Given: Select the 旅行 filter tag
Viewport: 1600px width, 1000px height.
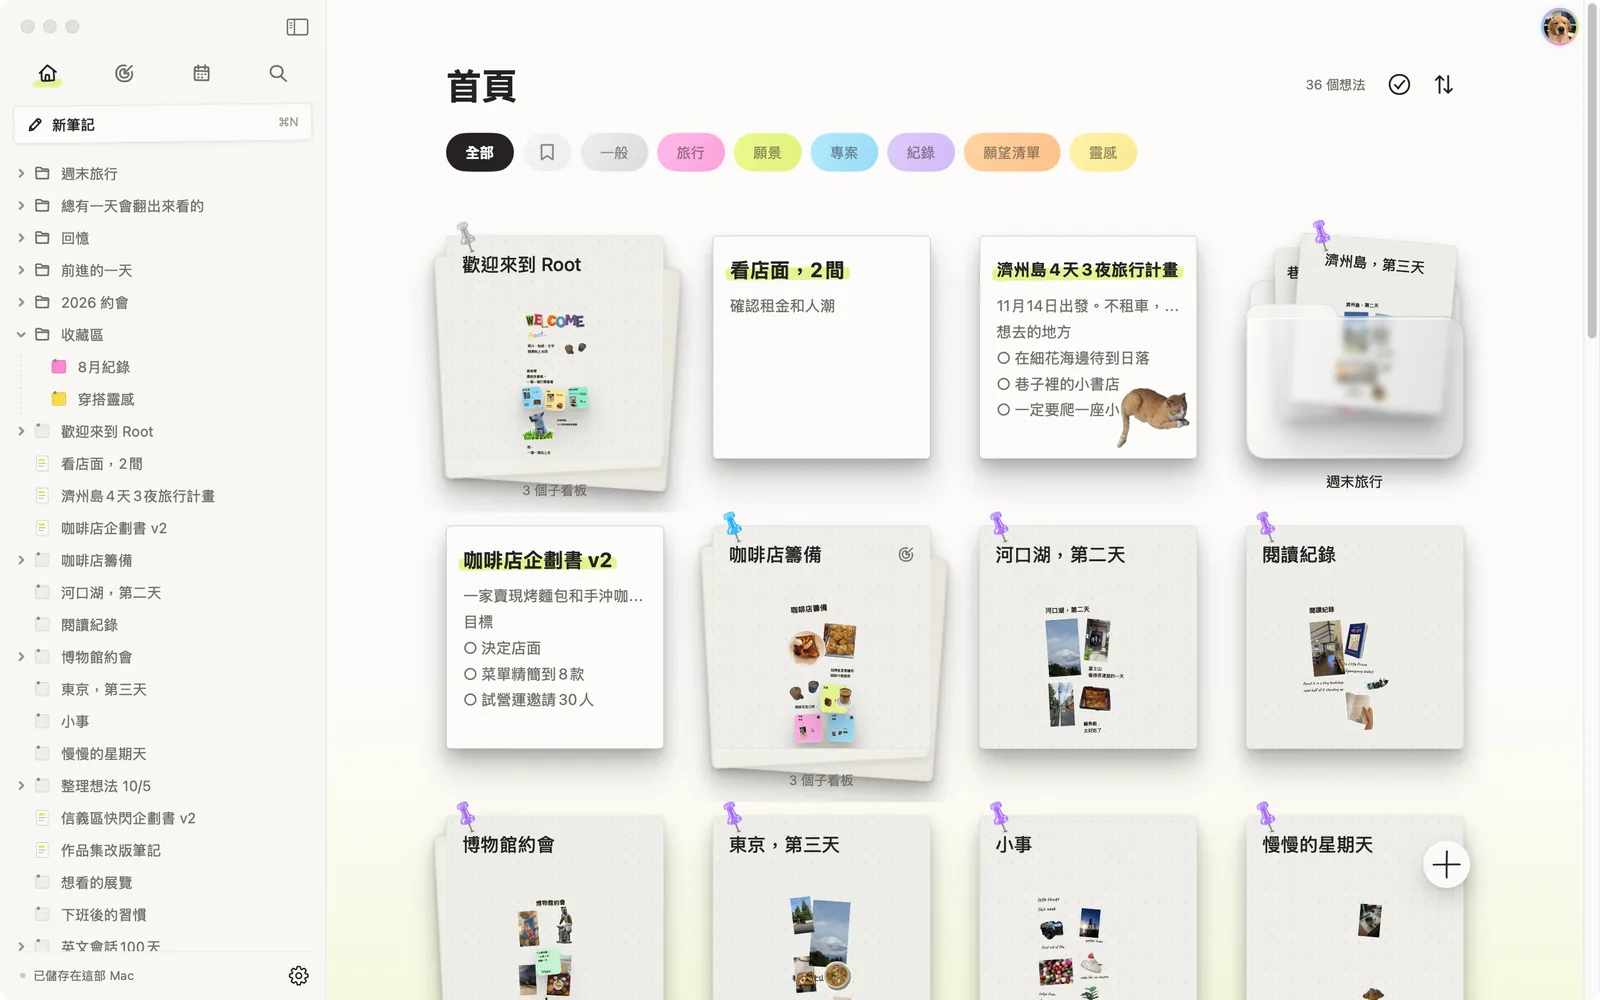Looking at the screenshot, I should pos(690,152).
